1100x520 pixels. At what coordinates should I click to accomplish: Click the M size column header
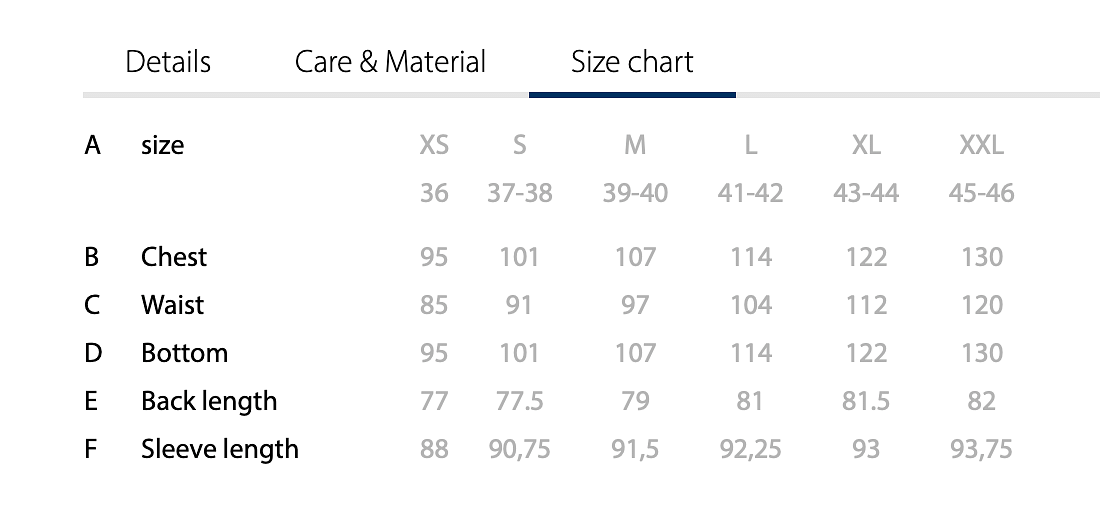[635, 145]
